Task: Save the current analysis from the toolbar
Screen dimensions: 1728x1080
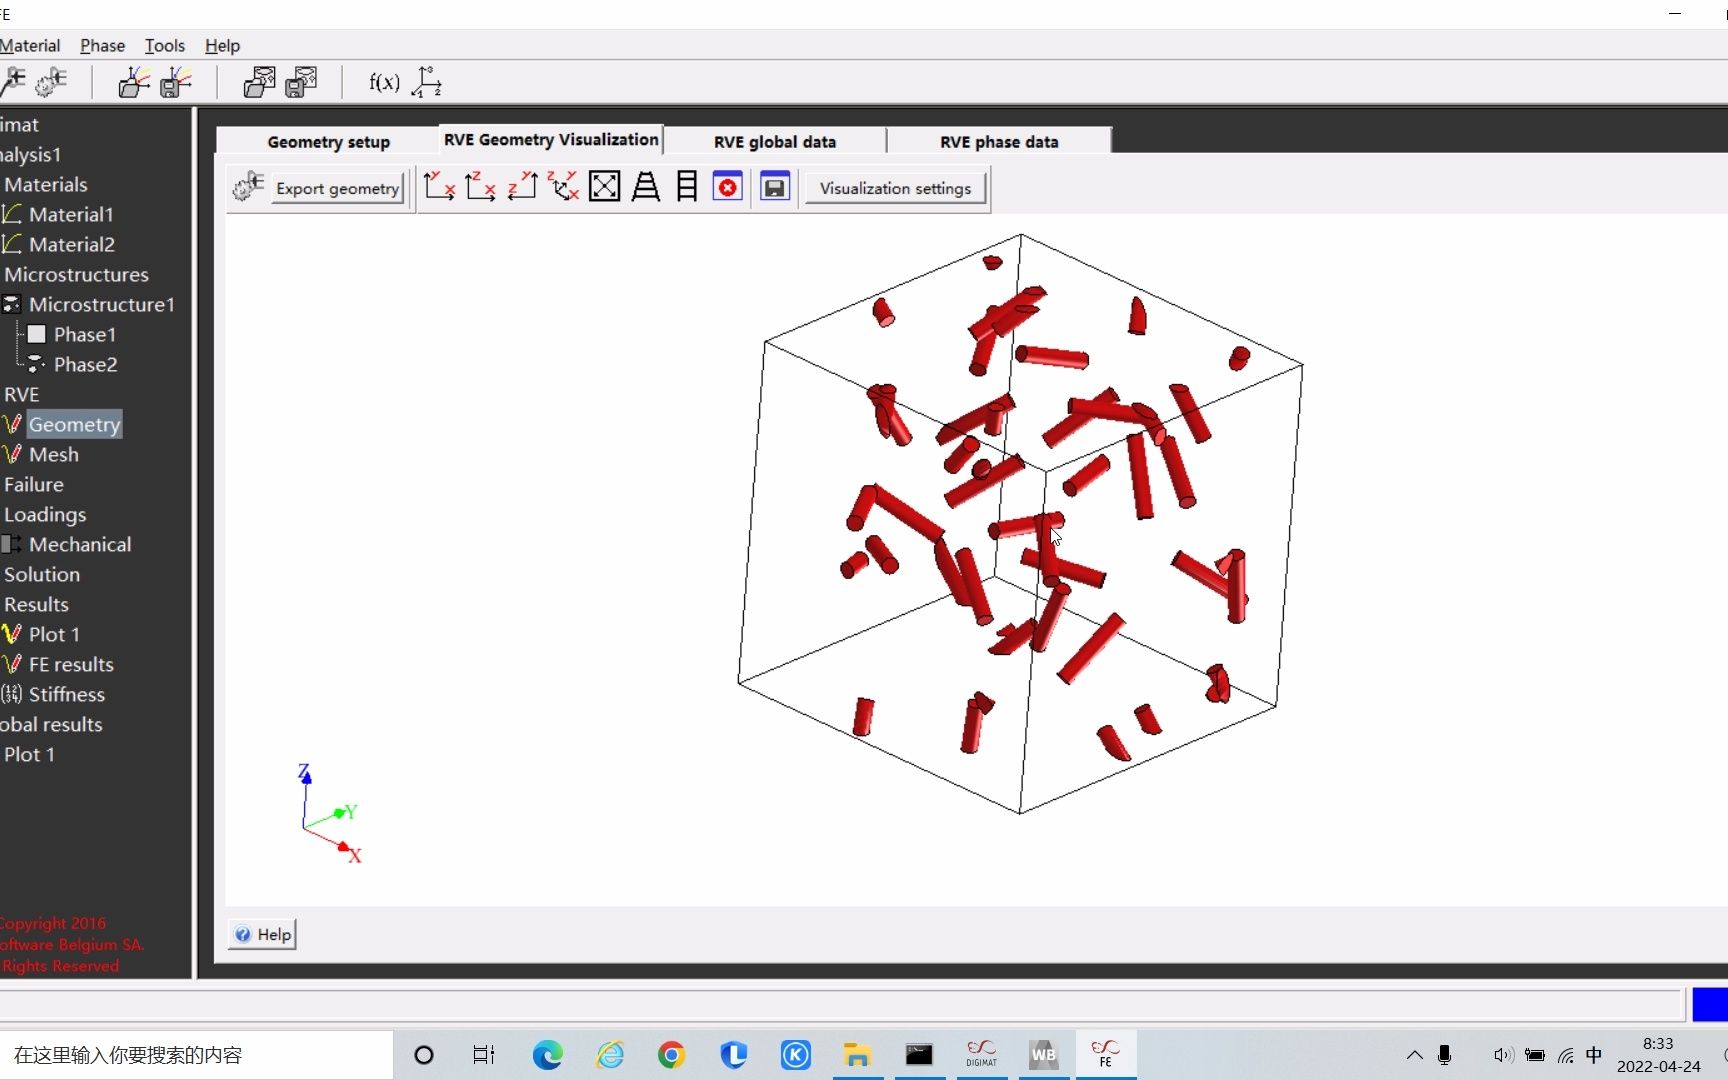Action: [x=301, y=82]
